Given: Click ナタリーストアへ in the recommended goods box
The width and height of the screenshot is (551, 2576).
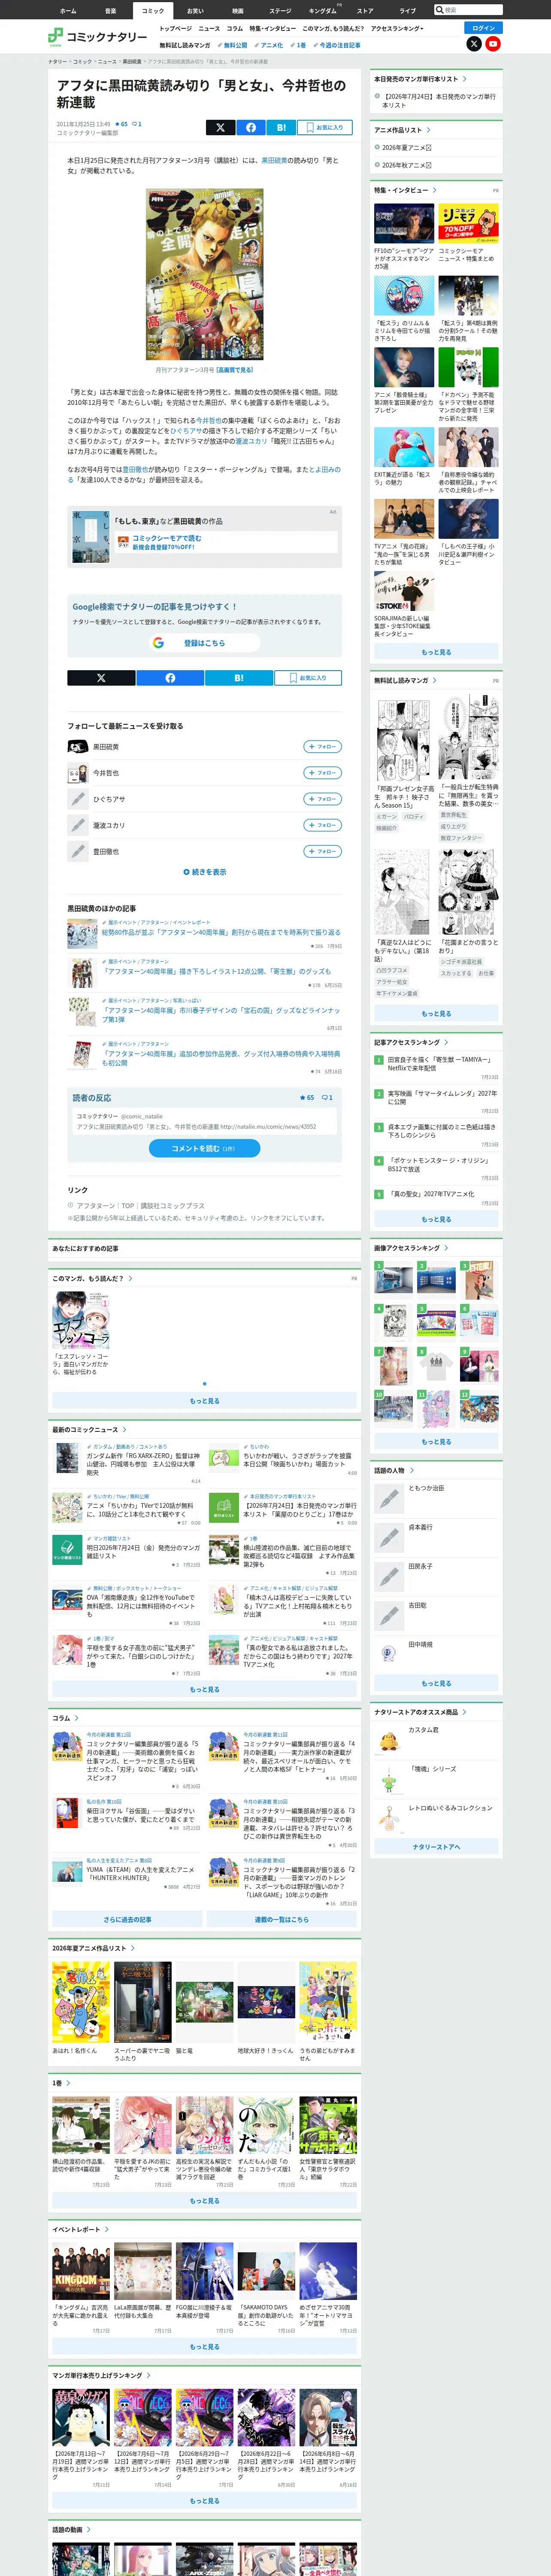Looking at the screenshot, I should 436,1847.
